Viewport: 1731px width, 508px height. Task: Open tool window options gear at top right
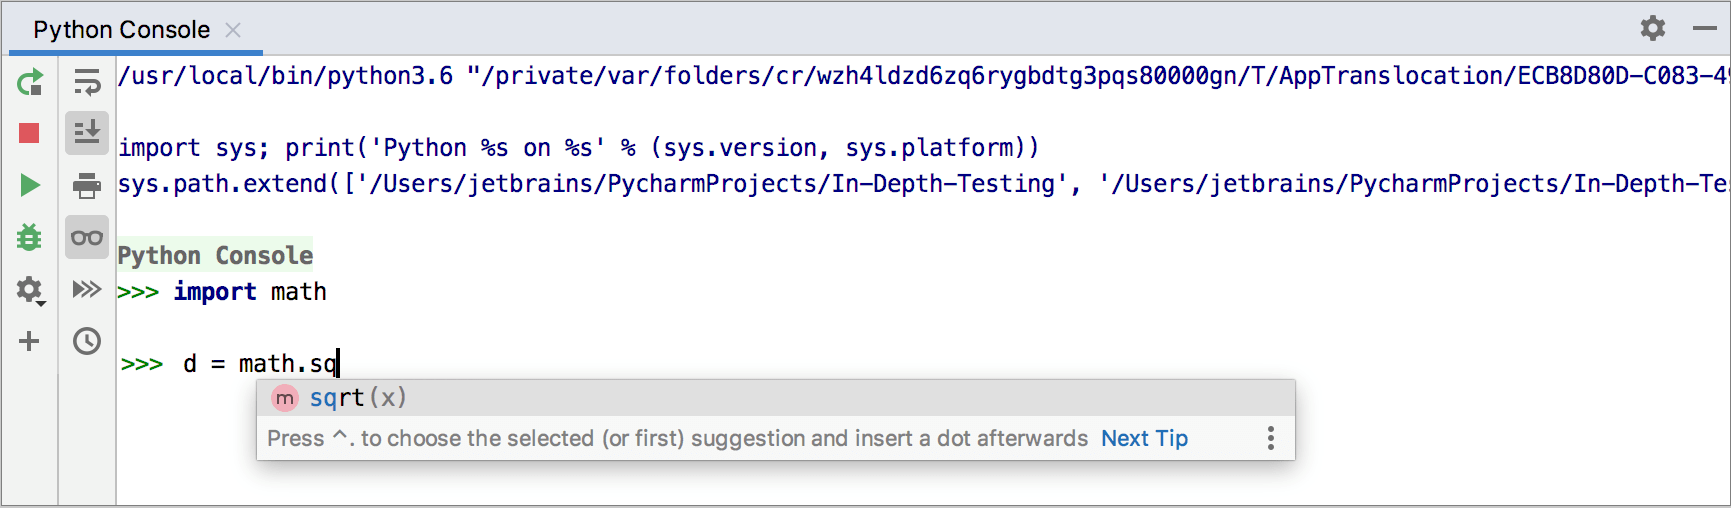pos(1653,28)
